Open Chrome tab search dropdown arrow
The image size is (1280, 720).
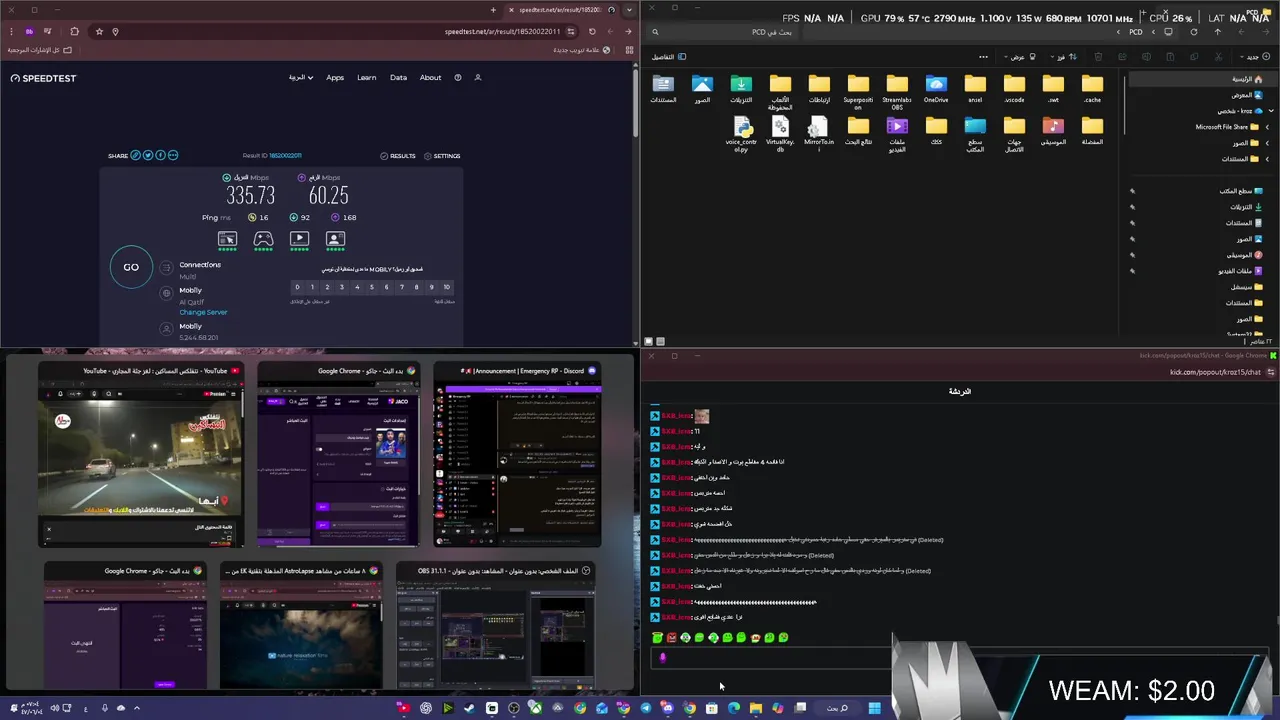pyautogui.click(x=628, y=10)
